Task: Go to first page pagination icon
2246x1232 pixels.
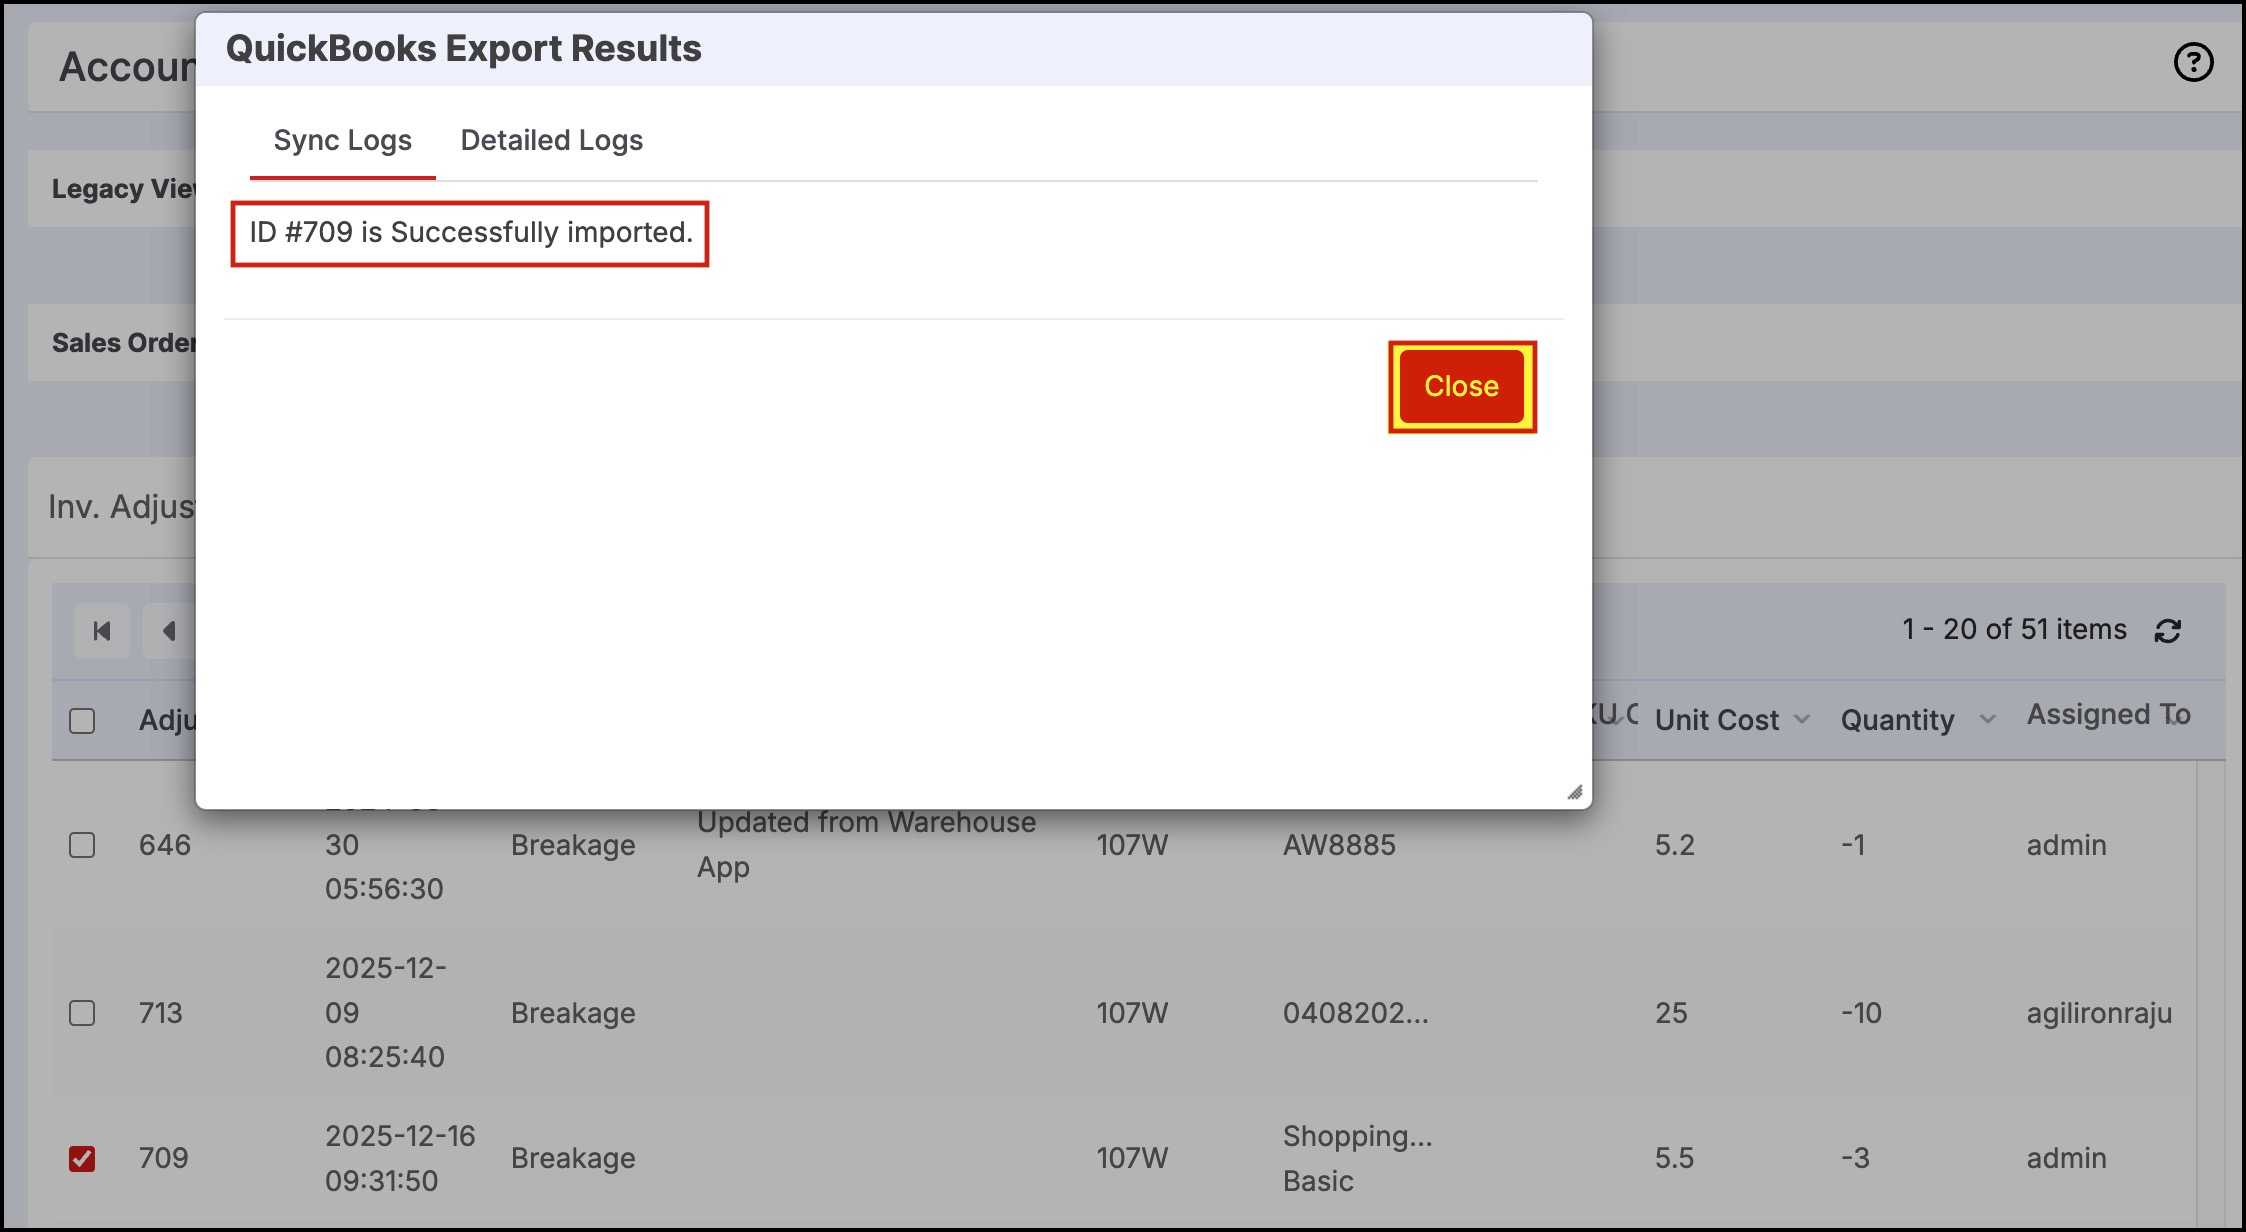Action: pyautogui.click(x=101, y=631)
